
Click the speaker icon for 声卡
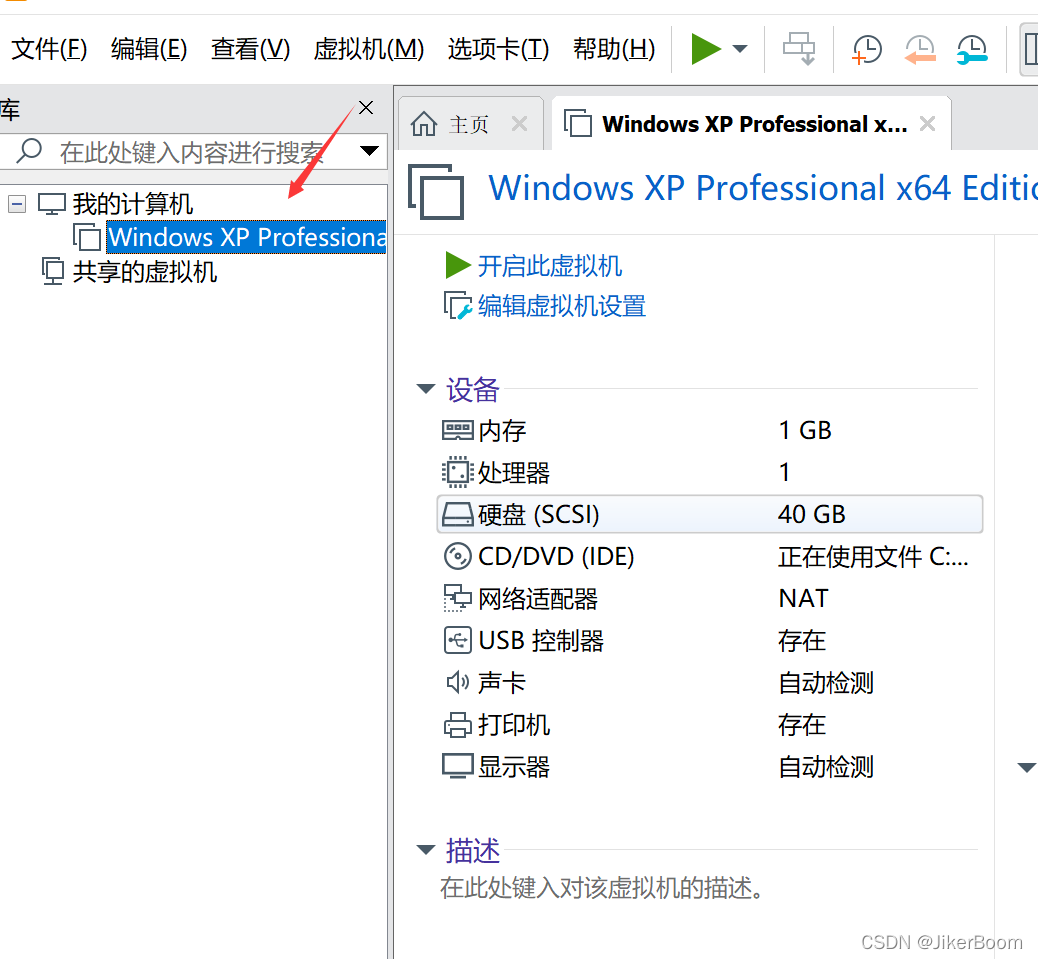click(457, 682)
